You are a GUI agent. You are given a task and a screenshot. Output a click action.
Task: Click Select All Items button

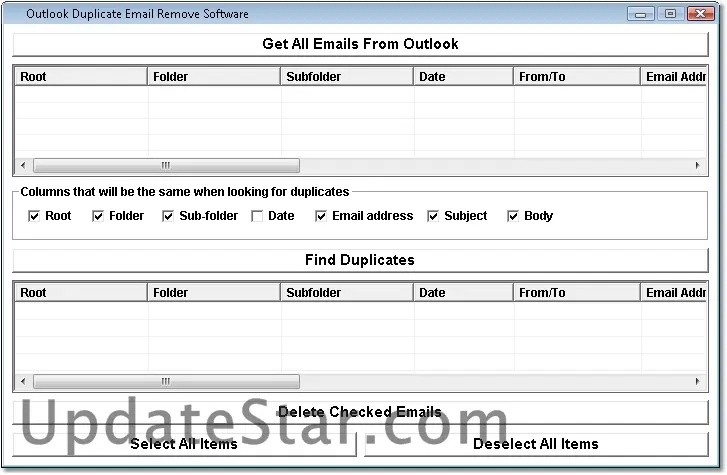[184, 444]
